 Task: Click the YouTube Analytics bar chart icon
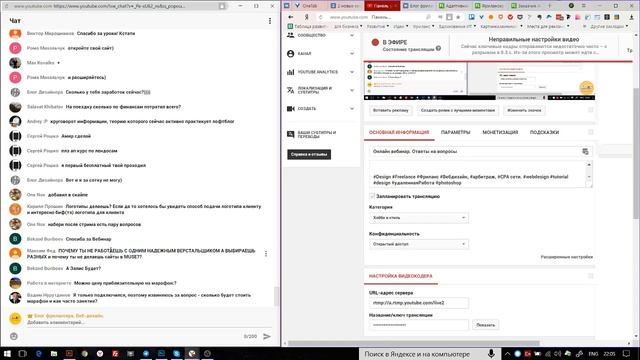pyautogui.click(x=291, y=72)
